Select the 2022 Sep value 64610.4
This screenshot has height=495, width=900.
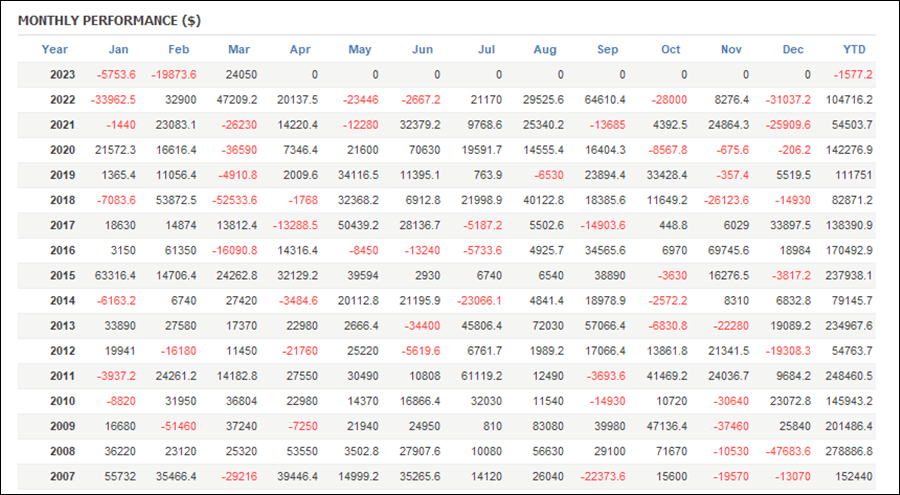click(x=605, y=100)
